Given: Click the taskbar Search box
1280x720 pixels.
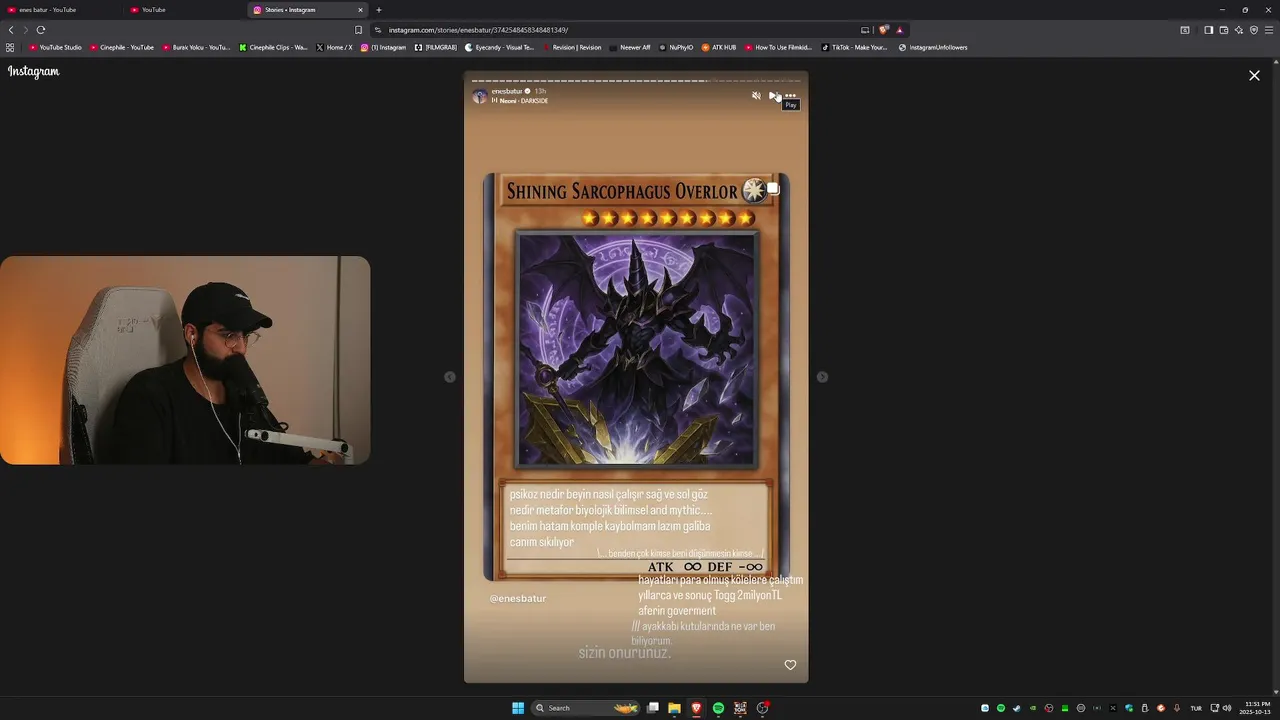Looking at the screenshot, I should tap(586, 708).
